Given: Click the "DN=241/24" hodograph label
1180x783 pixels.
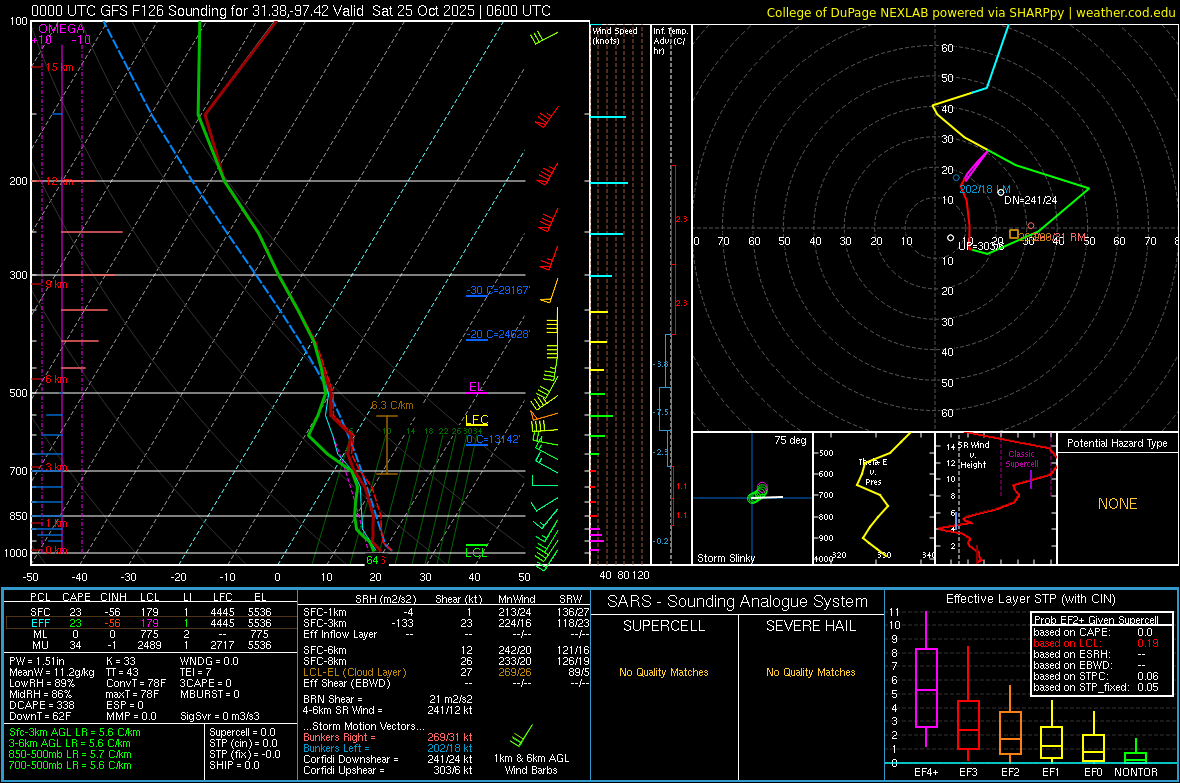Looking at the screenshot, I should click(1030, 200).
